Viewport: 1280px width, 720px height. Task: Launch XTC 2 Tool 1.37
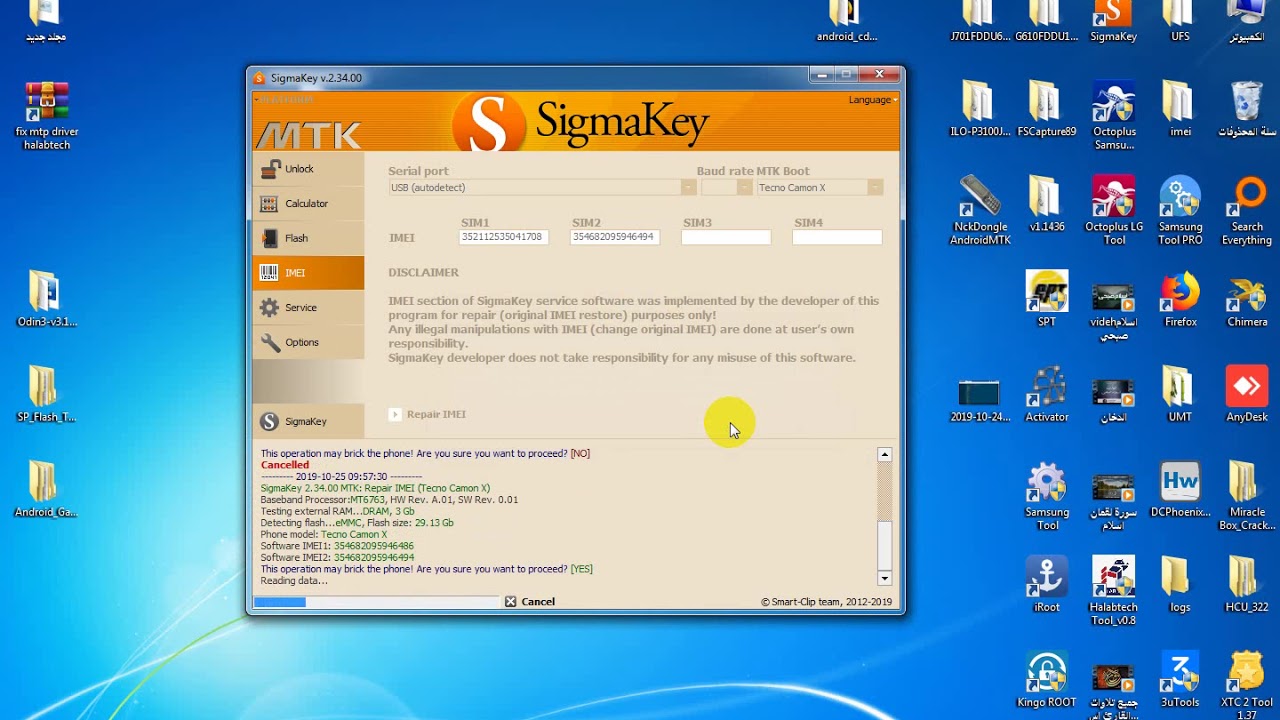click(1246, 685)
